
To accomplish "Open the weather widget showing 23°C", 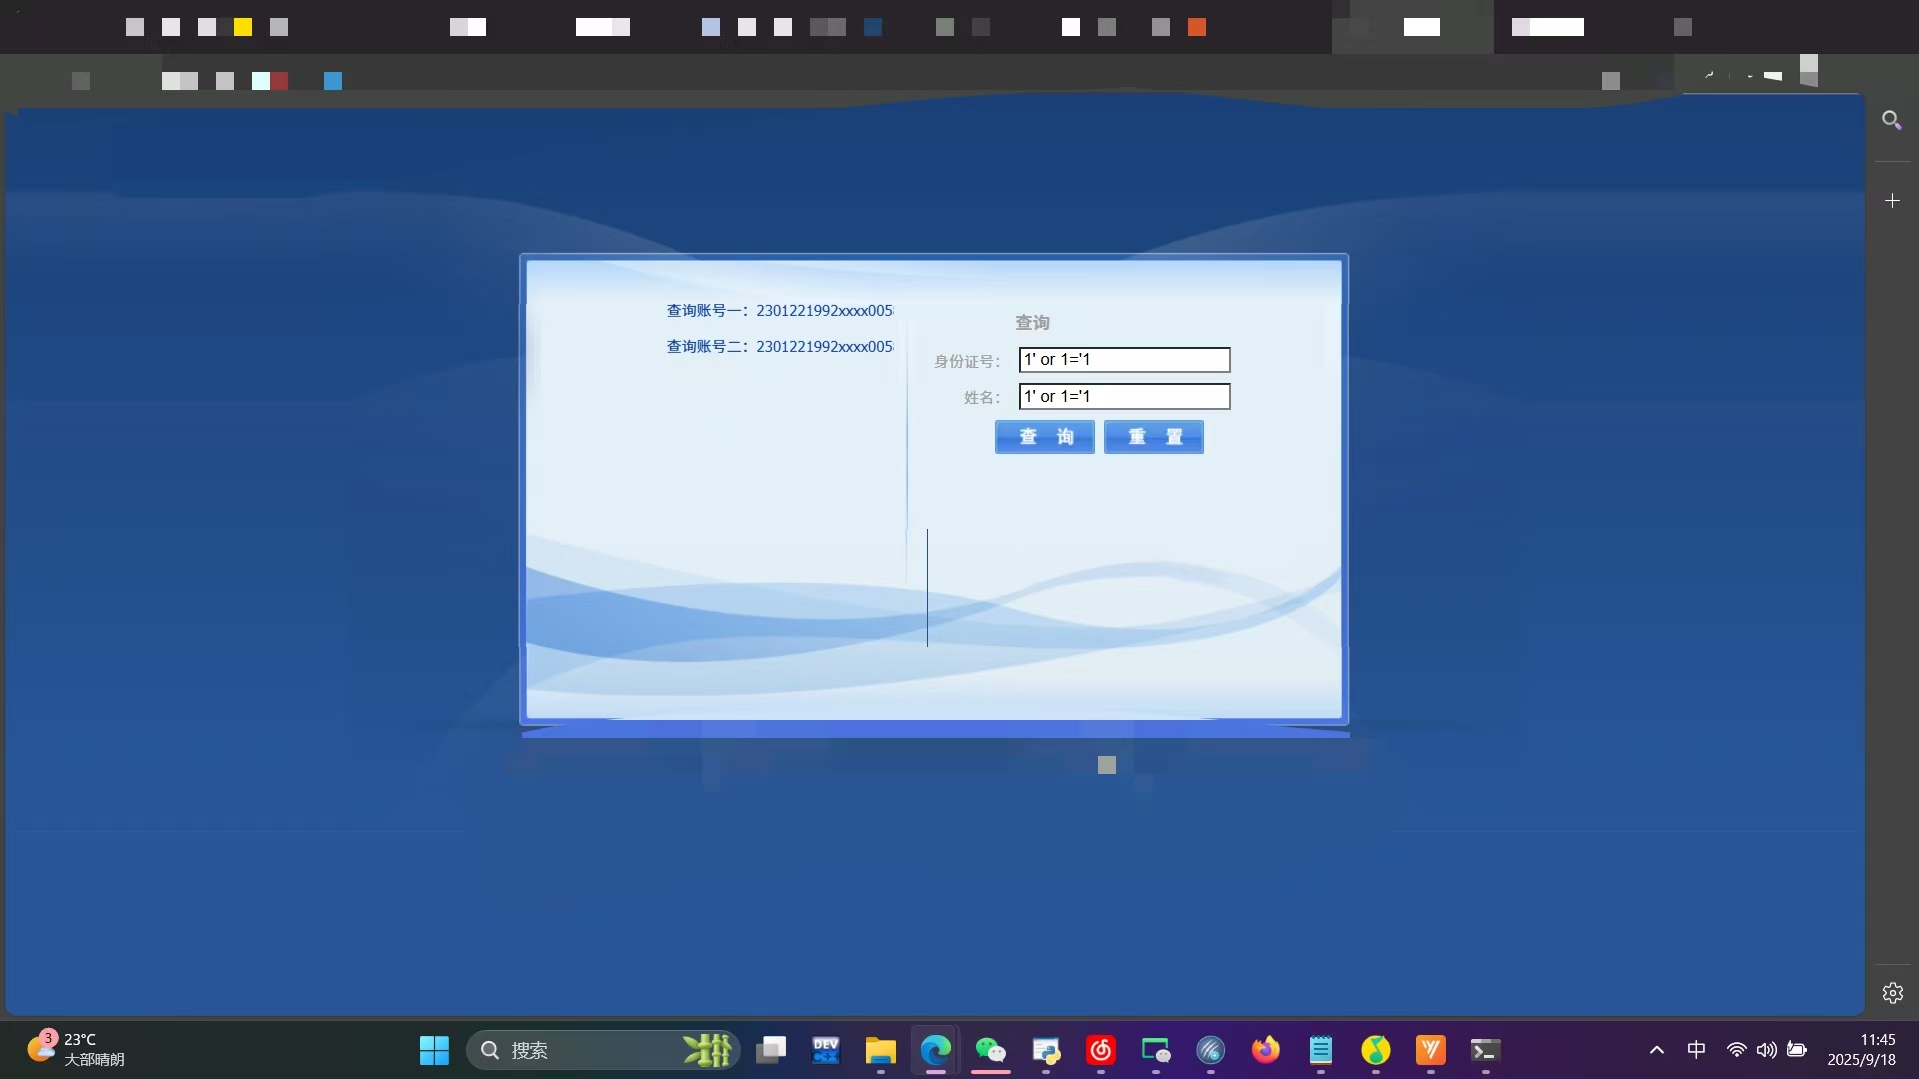I will tap(76, 1049).
